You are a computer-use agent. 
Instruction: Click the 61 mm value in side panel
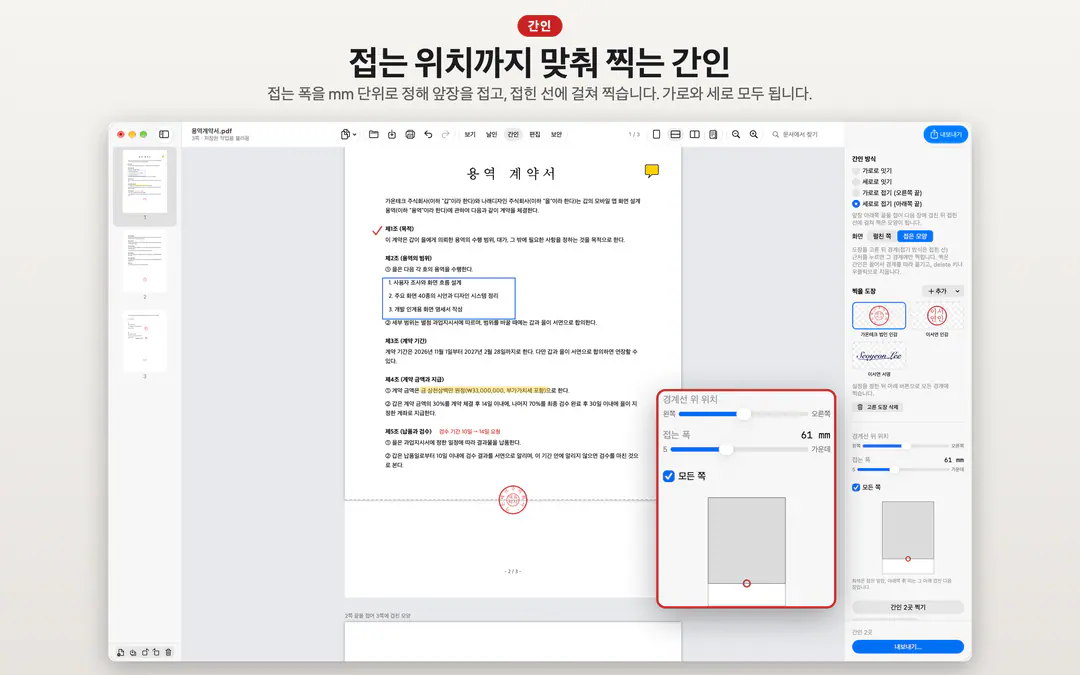(953, 460)
